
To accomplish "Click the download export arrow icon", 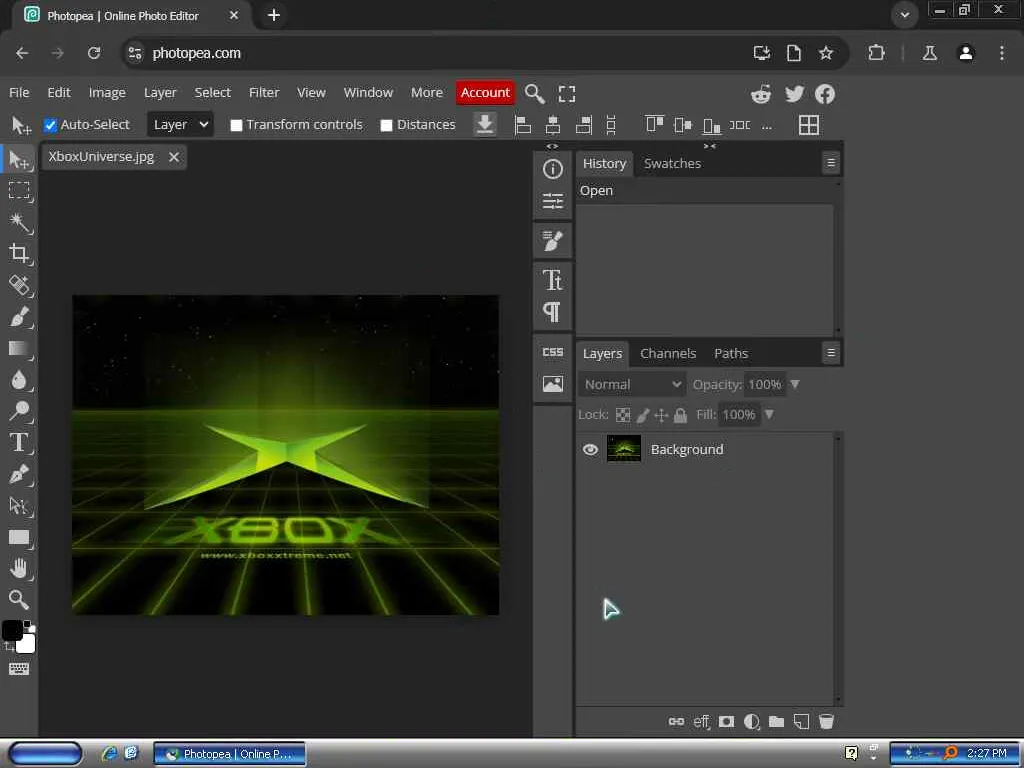I will coord(485,124).
